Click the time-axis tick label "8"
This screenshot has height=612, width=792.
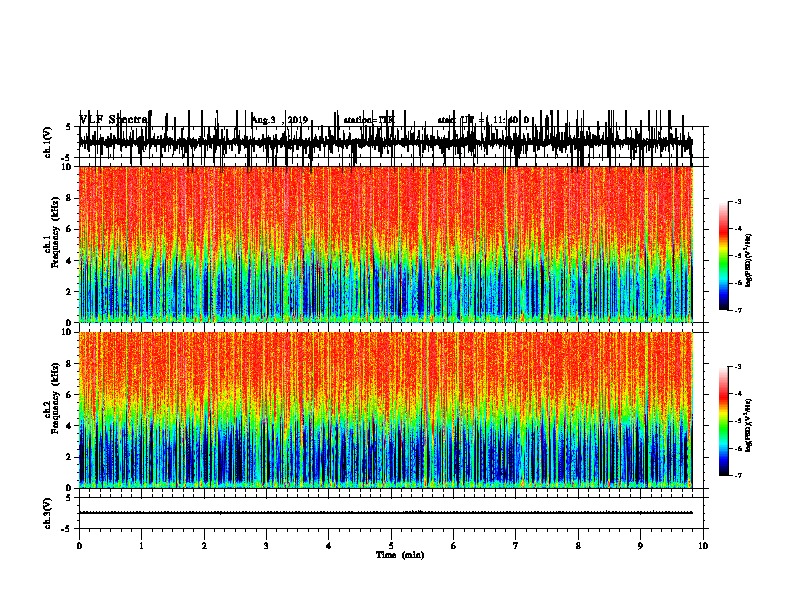[578, 546]
